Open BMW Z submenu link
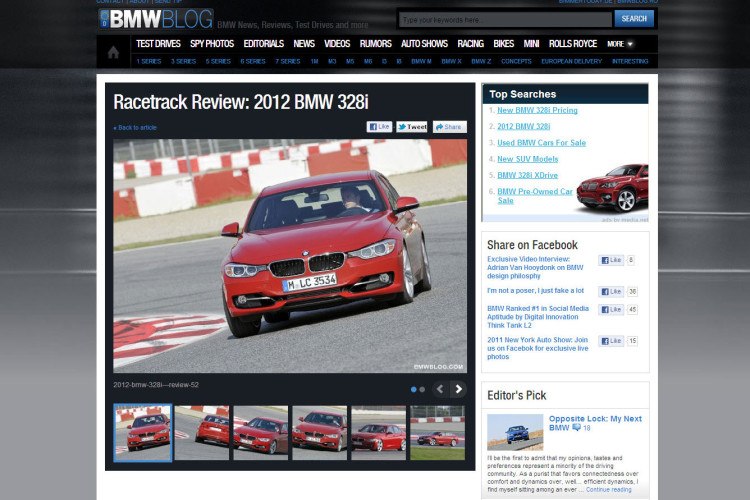 (x=481, y=61)
